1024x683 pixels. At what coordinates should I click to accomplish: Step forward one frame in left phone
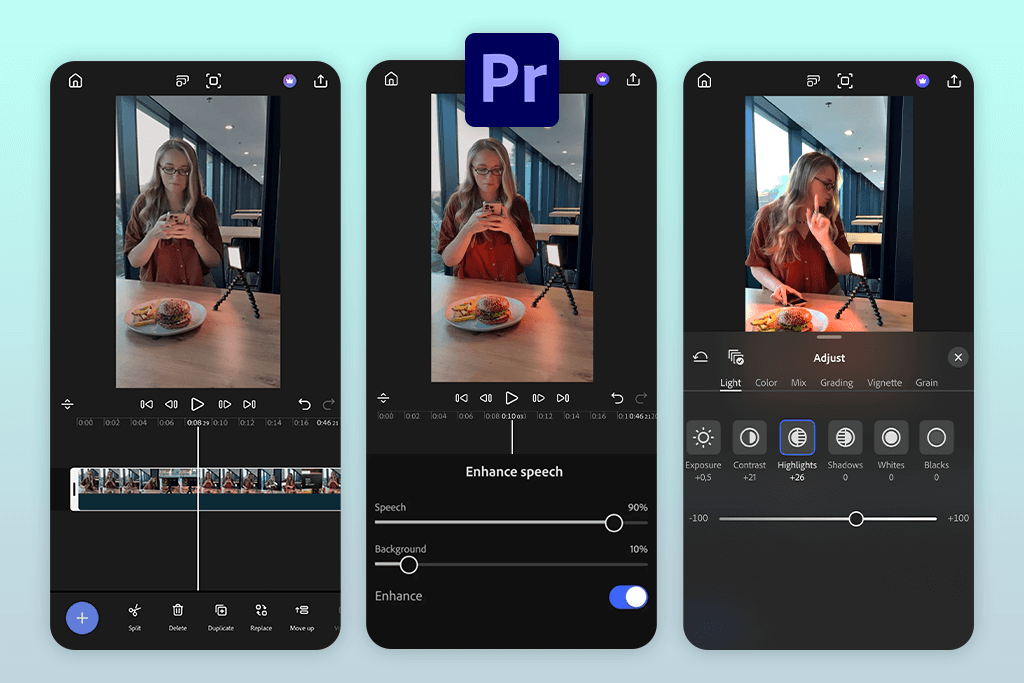pos(224,404)
